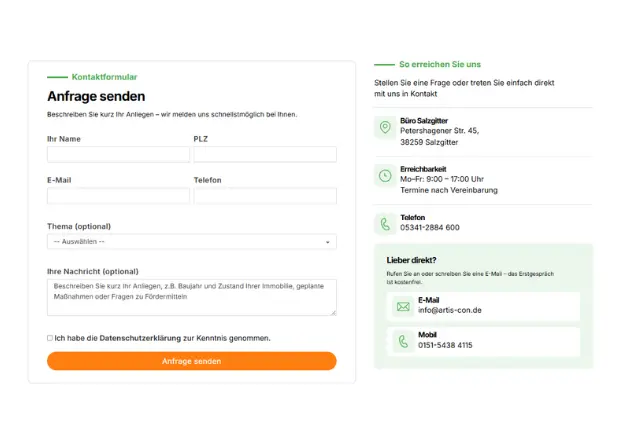Click the phone icon beside Telefon

click(384, 224)
